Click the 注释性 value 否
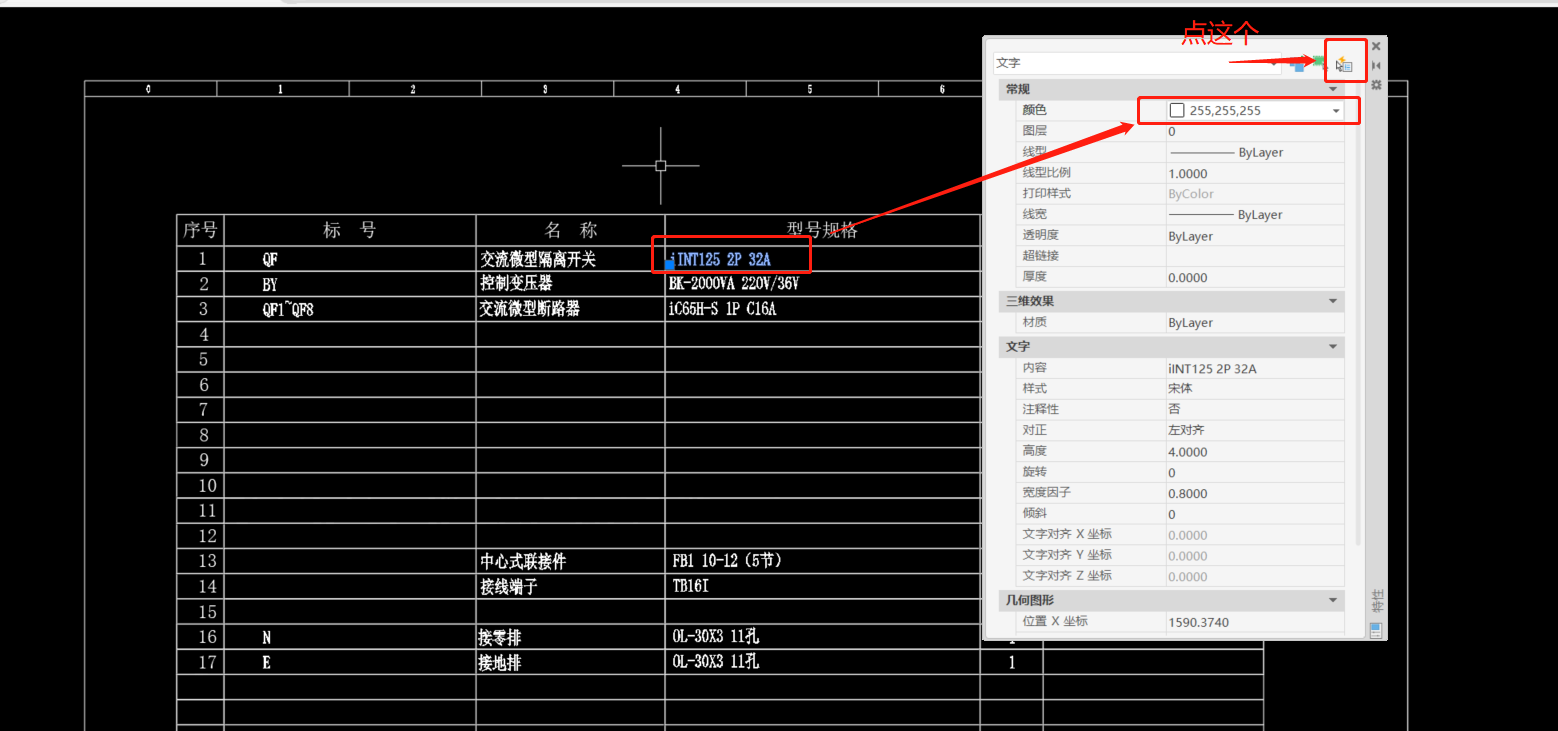Viewport: 1558px width, 731px height. [x=1255, y=409]
